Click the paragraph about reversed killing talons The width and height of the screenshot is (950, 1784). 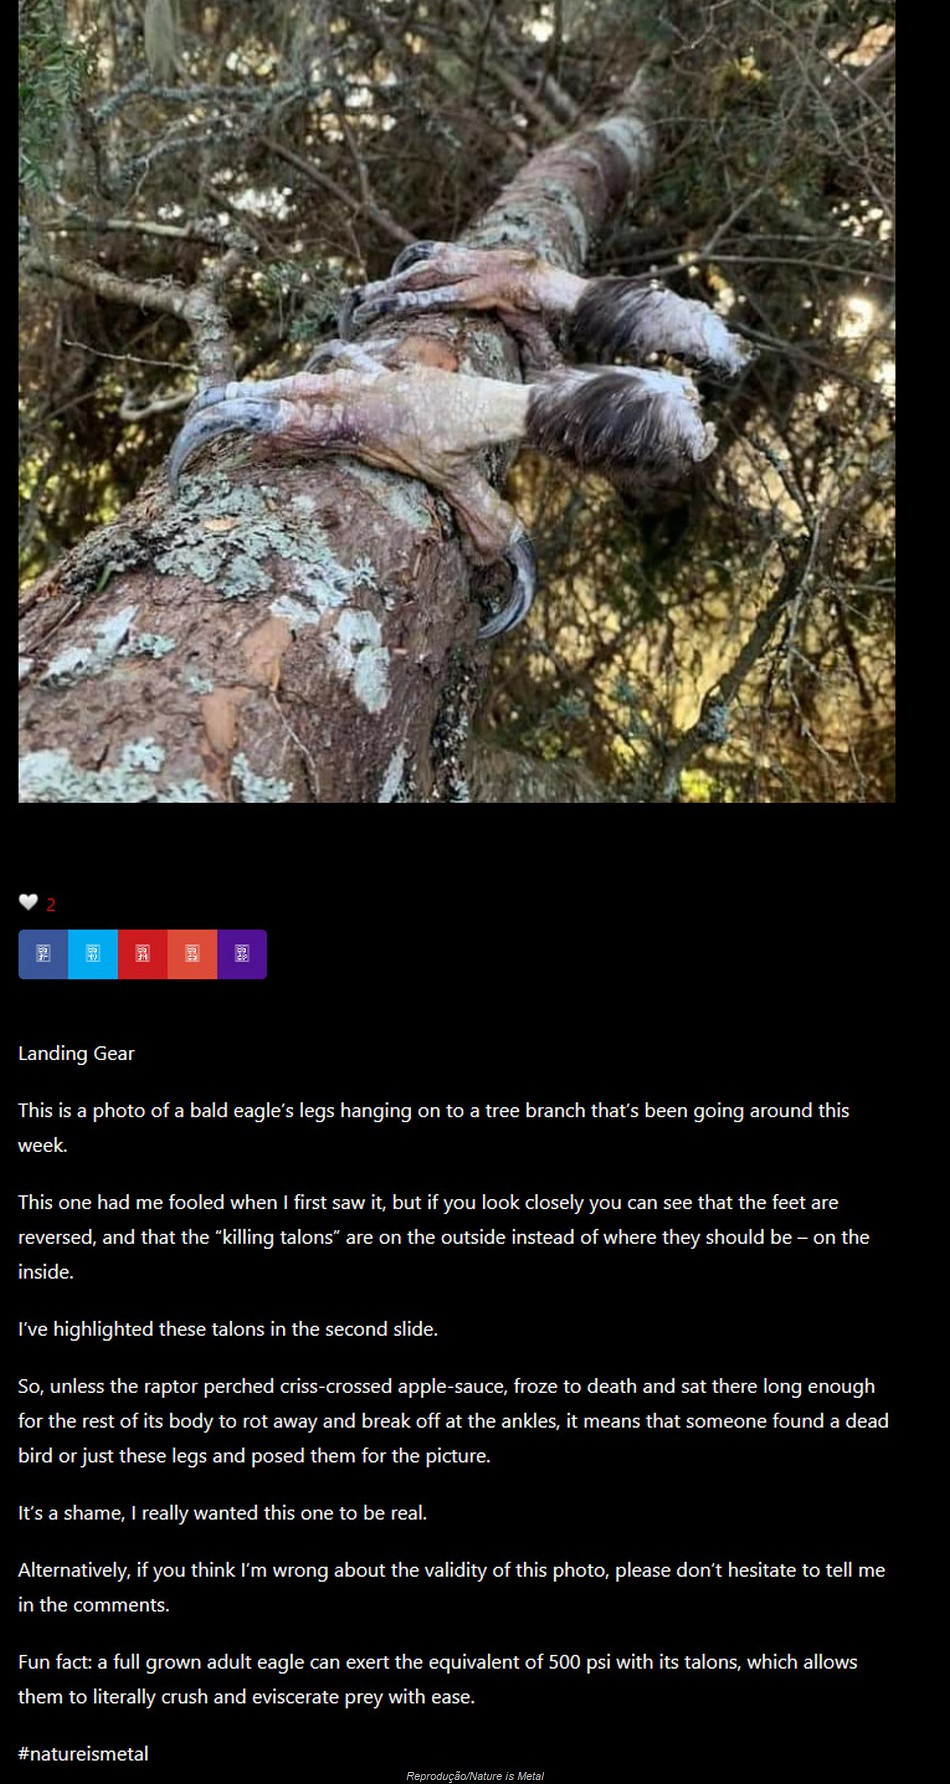[444, 1237]
